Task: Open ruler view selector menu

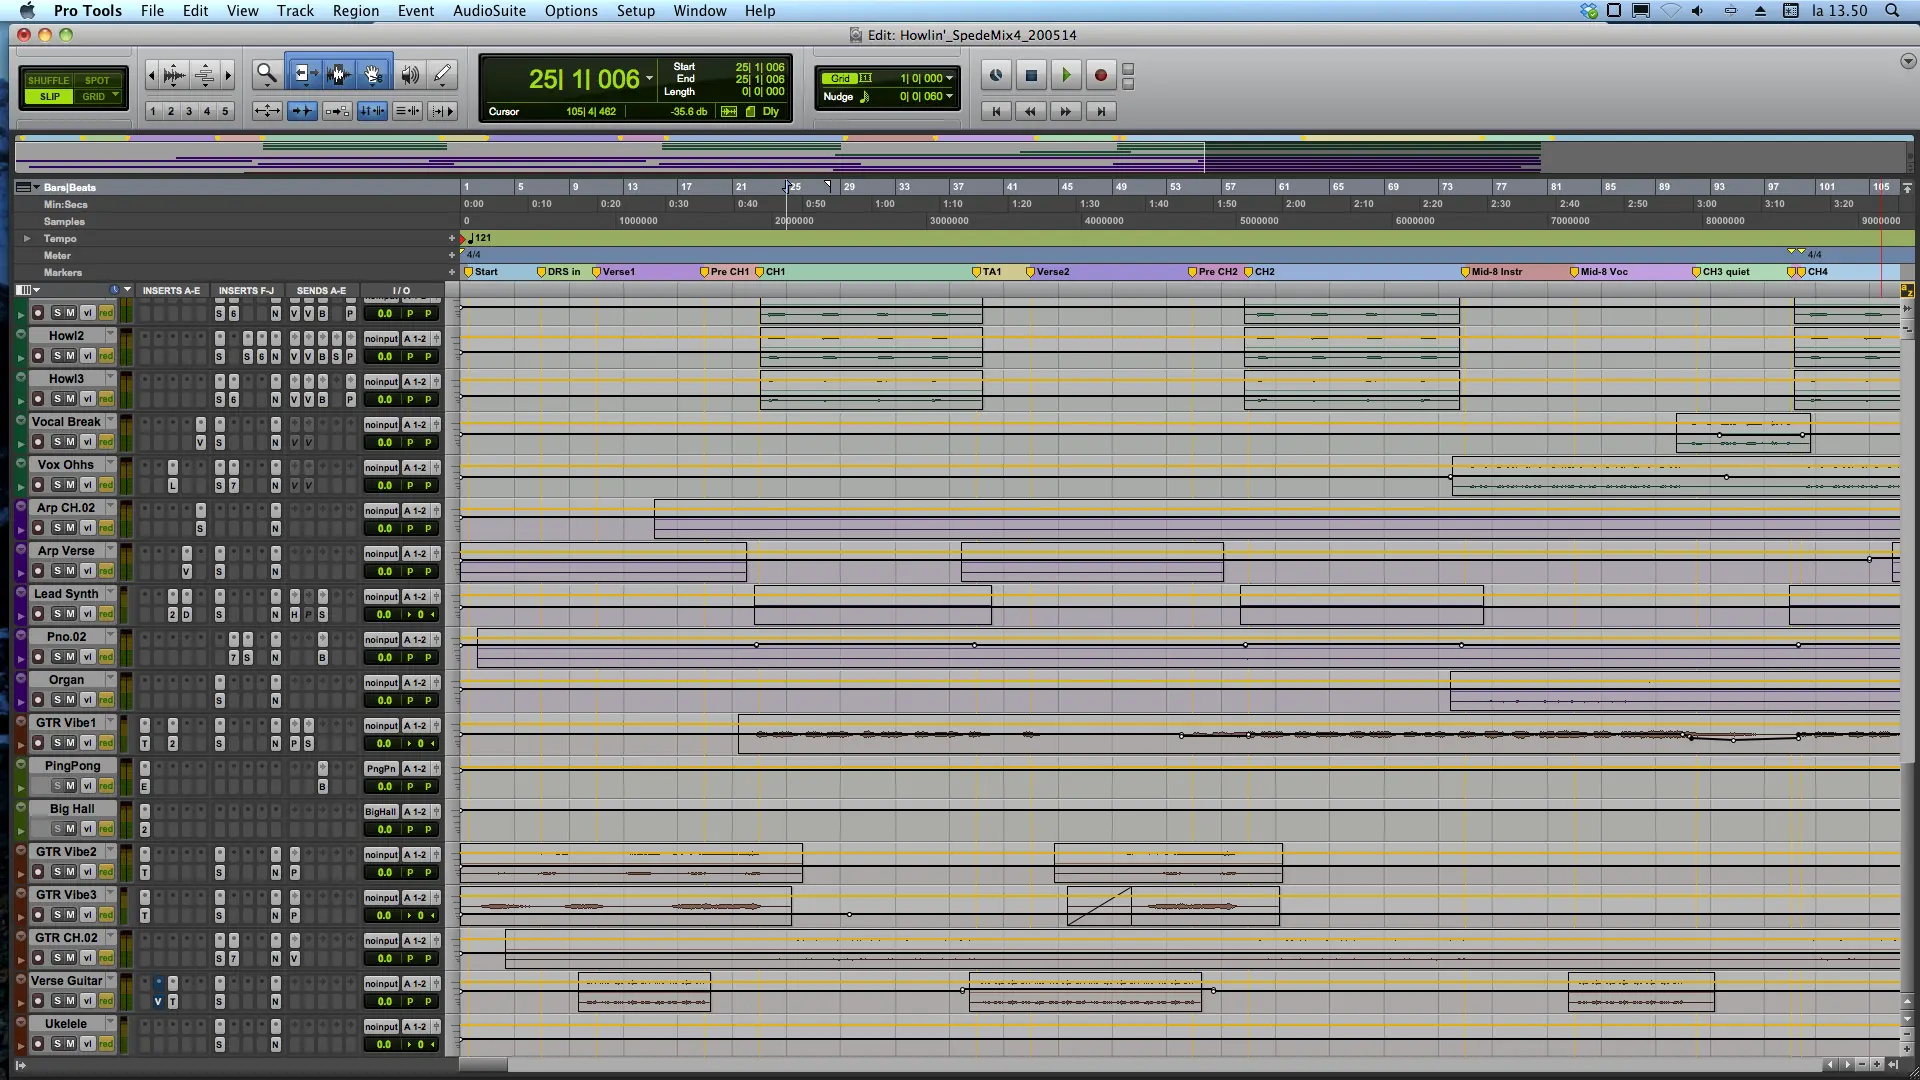Action: tap(27, 187)
